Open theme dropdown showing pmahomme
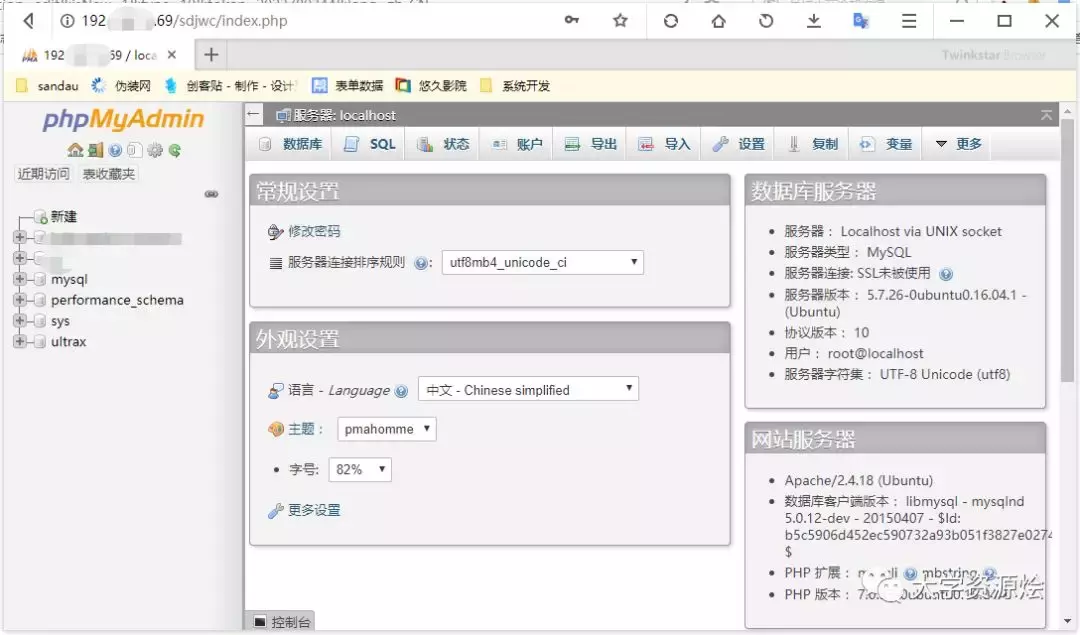1080x635 pixels. pos(386,429)
